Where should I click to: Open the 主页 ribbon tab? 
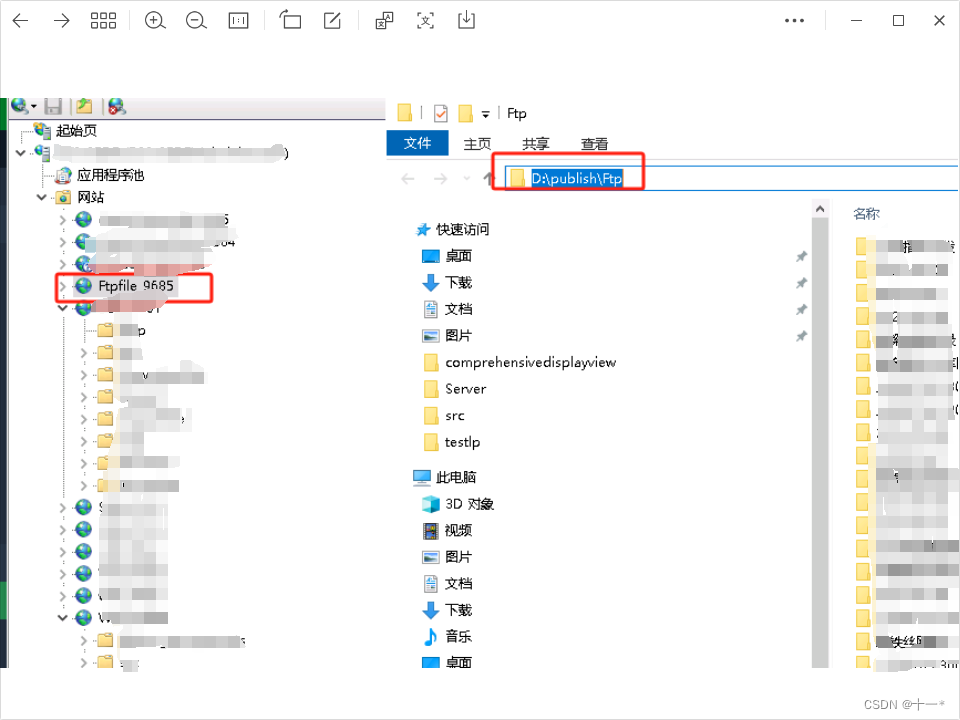point(477,143)
